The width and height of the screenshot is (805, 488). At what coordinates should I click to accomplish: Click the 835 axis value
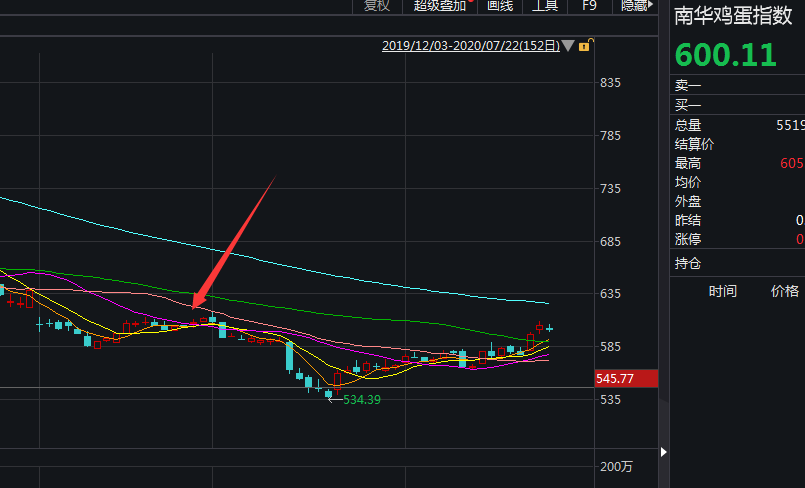pos(610,83)
